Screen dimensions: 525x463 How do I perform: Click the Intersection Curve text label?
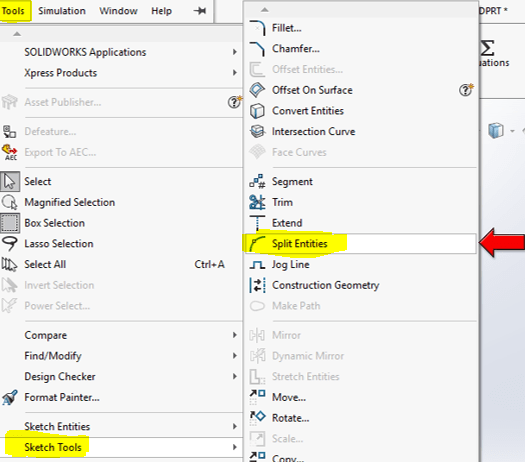313,131
